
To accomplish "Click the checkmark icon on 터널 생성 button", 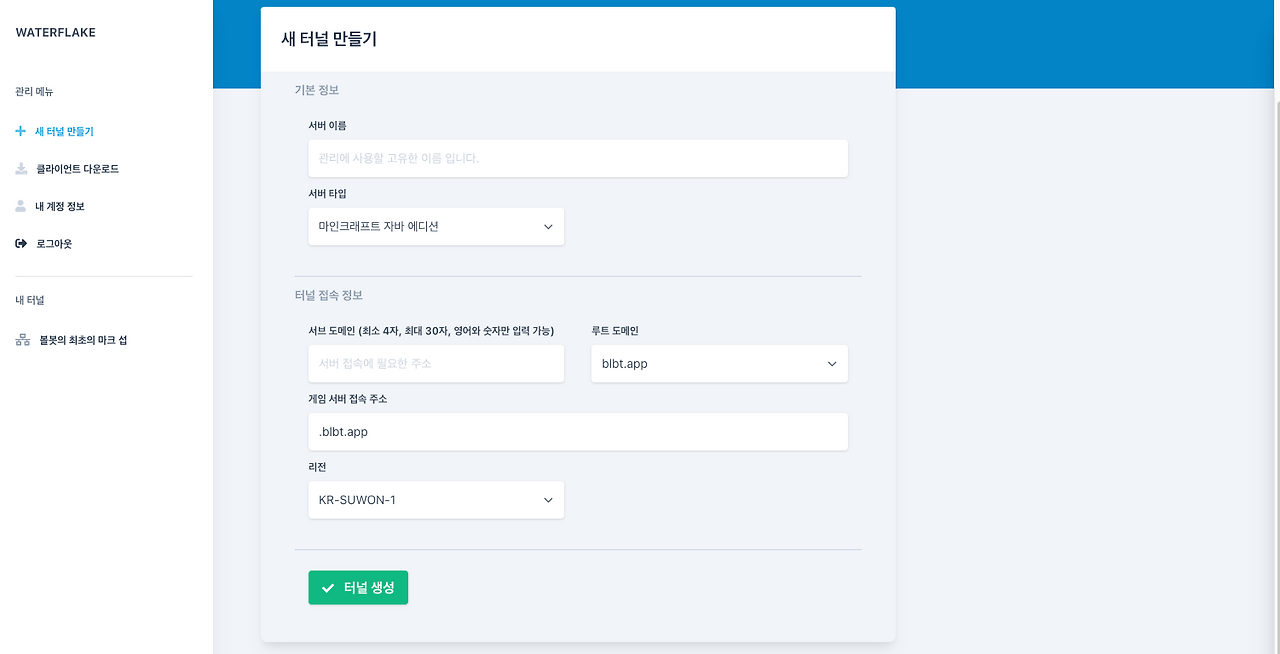I will pyautogui.click(x=328, y=588).
